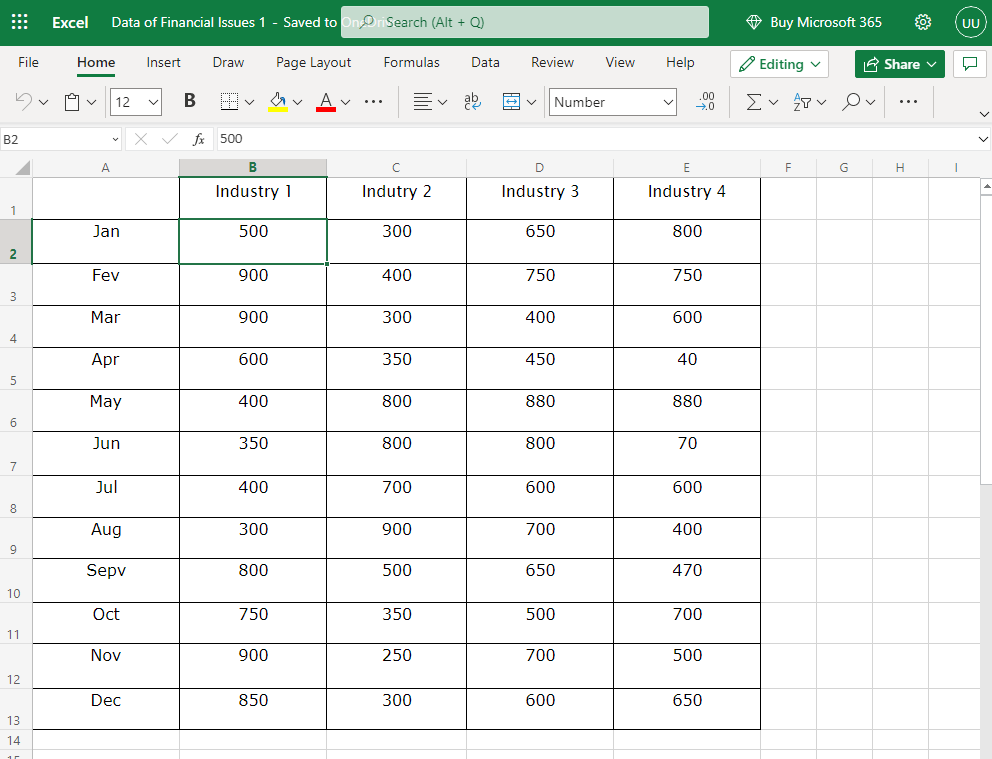
Task: Click the Merge cells icon
Action: [511, 101]
